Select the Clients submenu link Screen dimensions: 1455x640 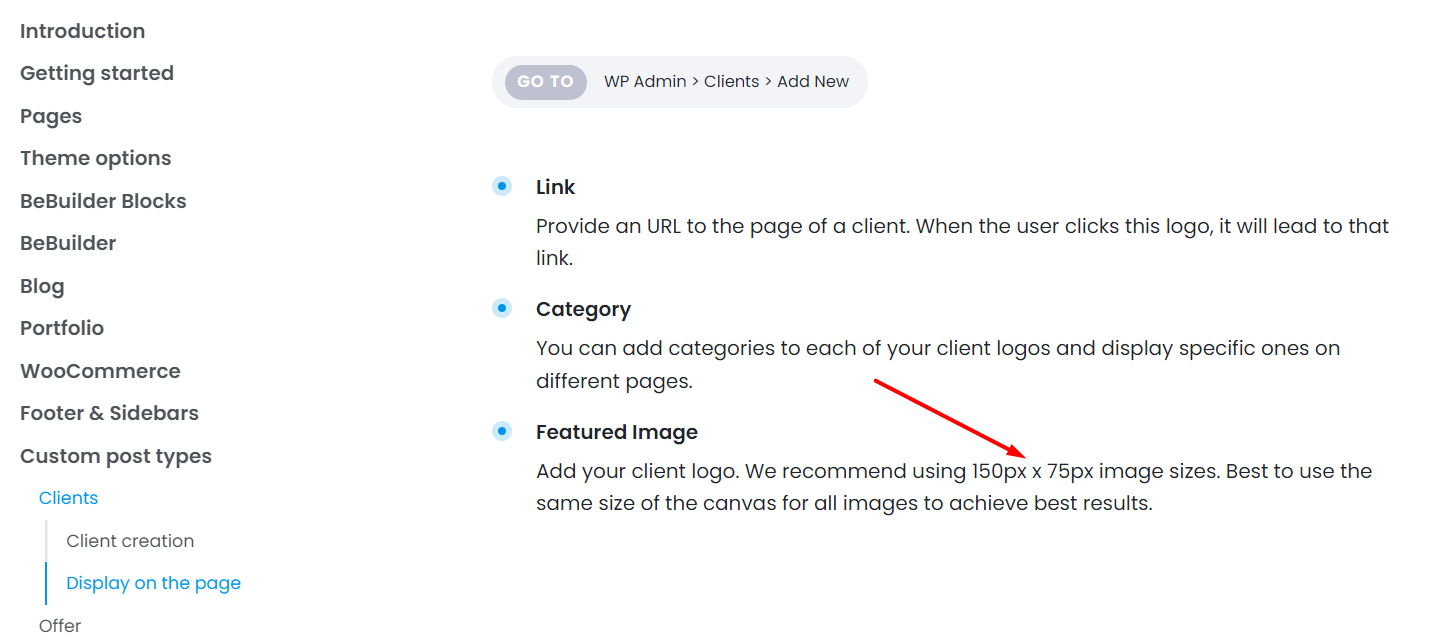coord(68,498)
